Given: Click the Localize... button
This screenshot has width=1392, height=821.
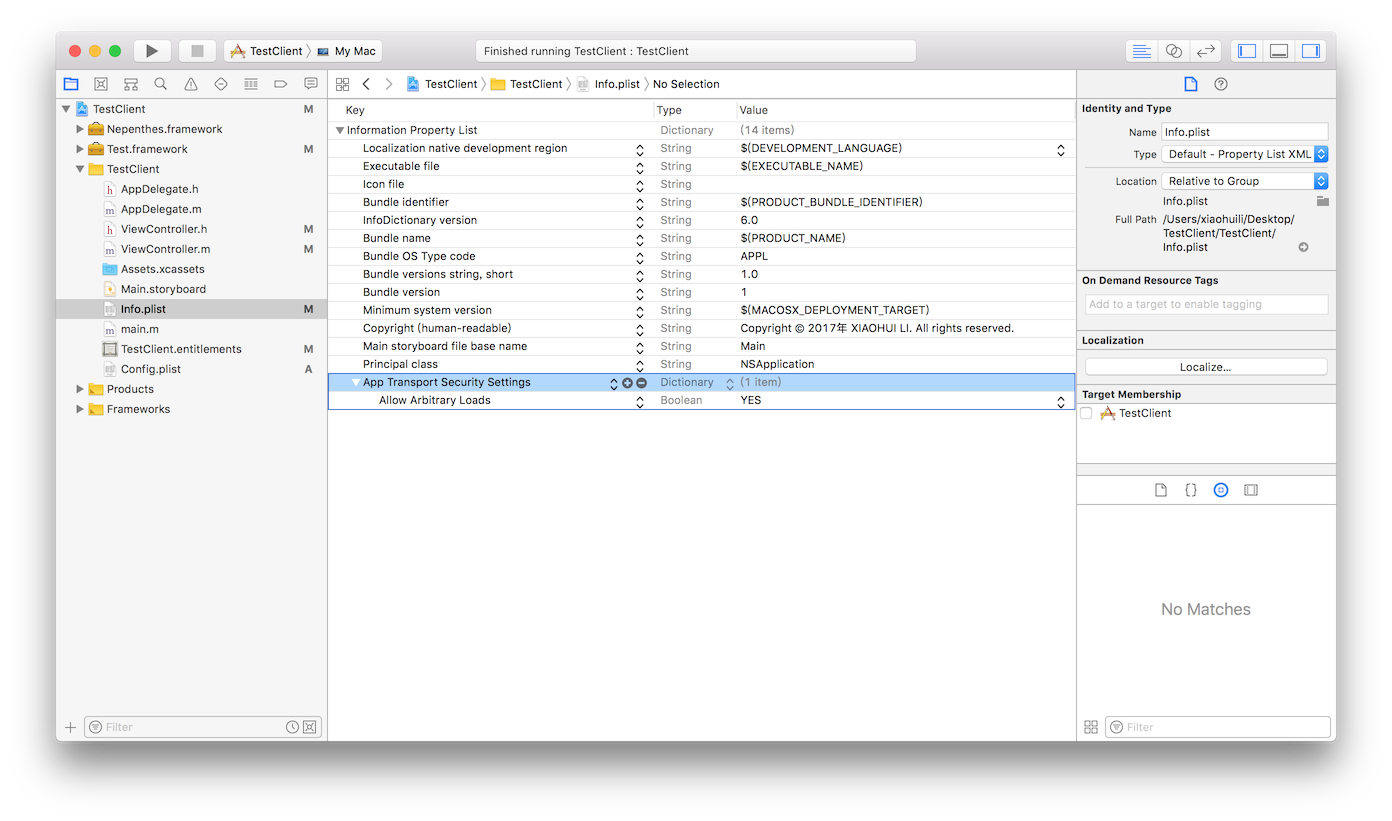Looking at the screenshot, I should point(1206,367).
